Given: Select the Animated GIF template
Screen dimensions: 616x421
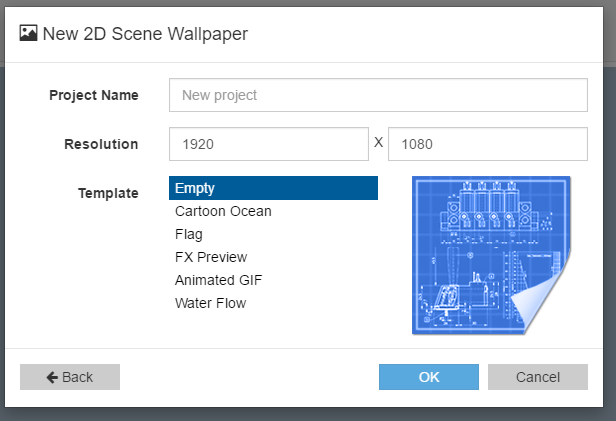Looking at the screenshot, I should (218, 280).
